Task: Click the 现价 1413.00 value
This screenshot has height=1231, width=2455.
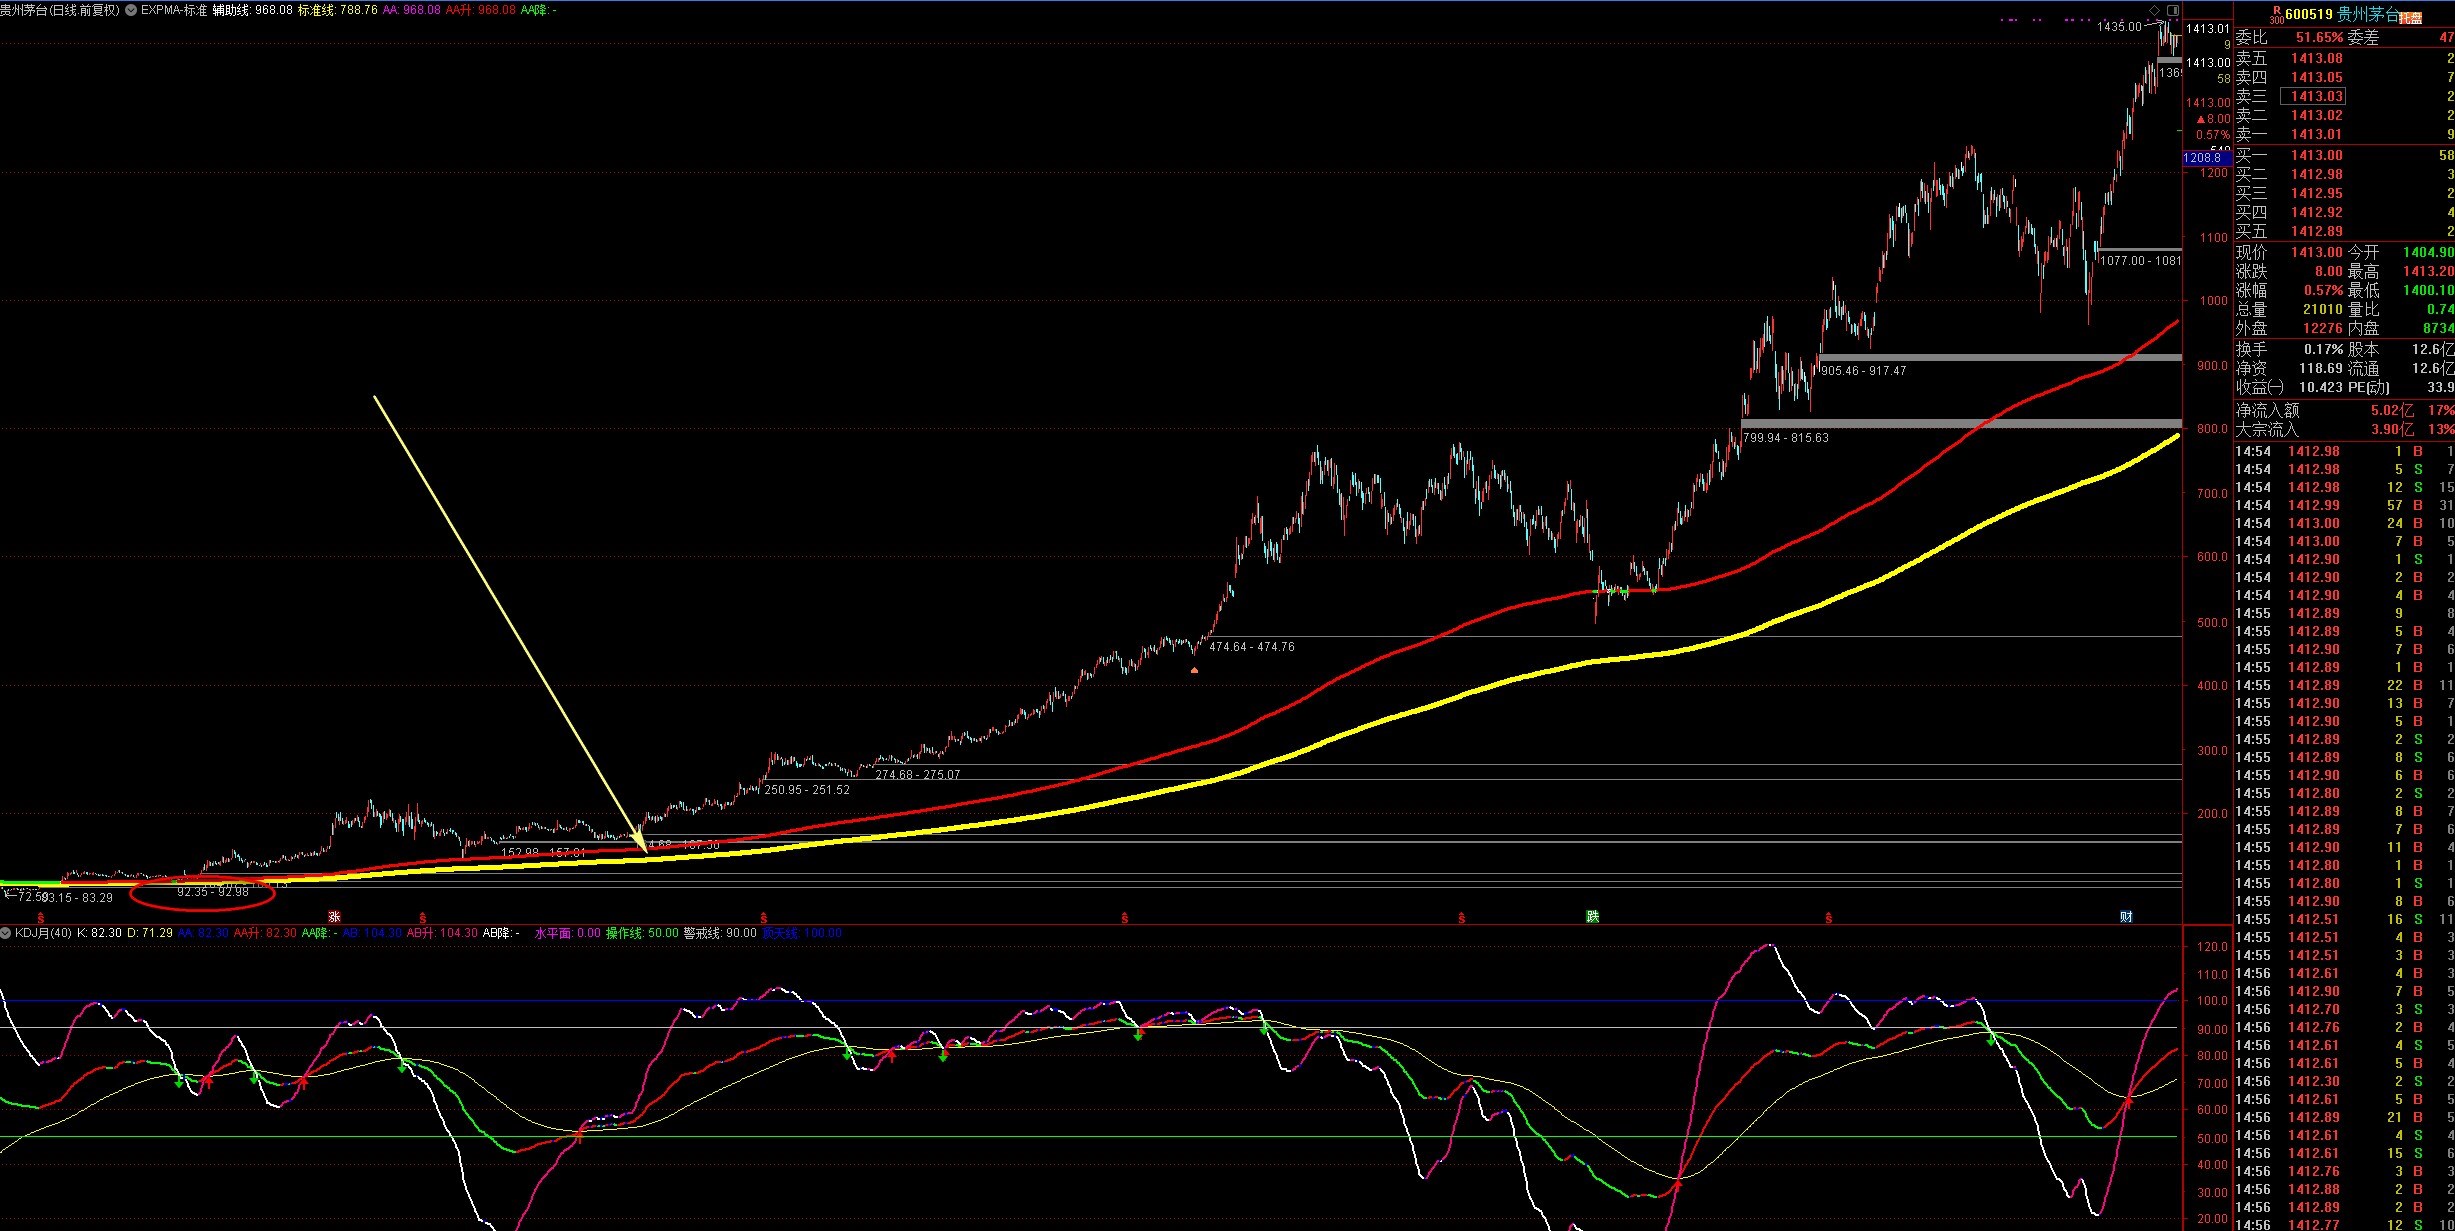Action: pos(2317,252)
